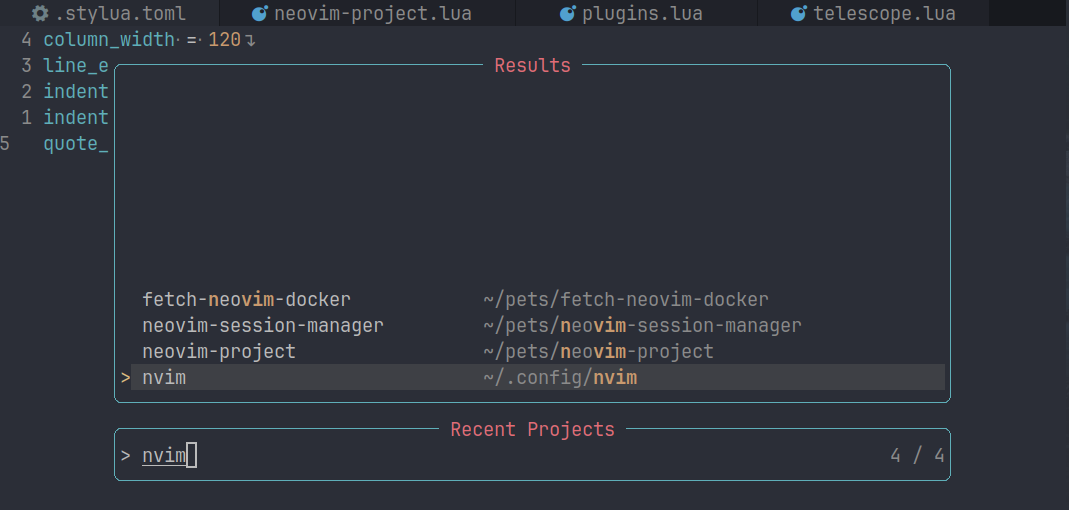Viewport: 1069px width, 510px height.
Task: Click the line_e text in the editor
Action: (76, 65)
